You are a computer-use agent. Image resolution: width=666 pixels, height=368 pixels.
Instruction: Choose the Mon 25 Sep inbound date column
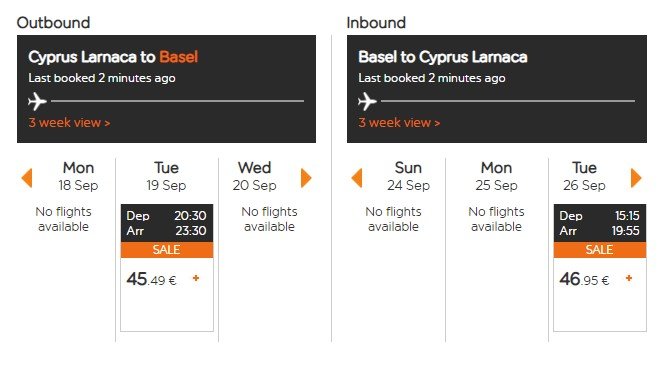(x=497, y=176)
